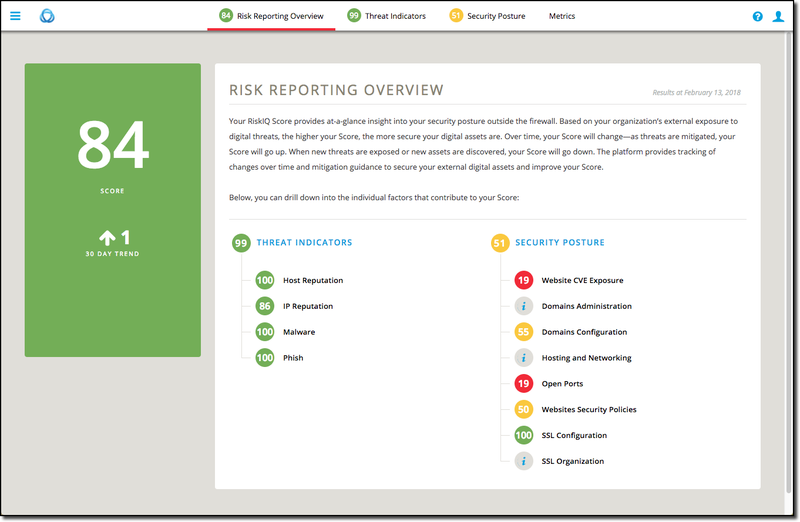Open SSL Organization details

[x=572, y=461]
